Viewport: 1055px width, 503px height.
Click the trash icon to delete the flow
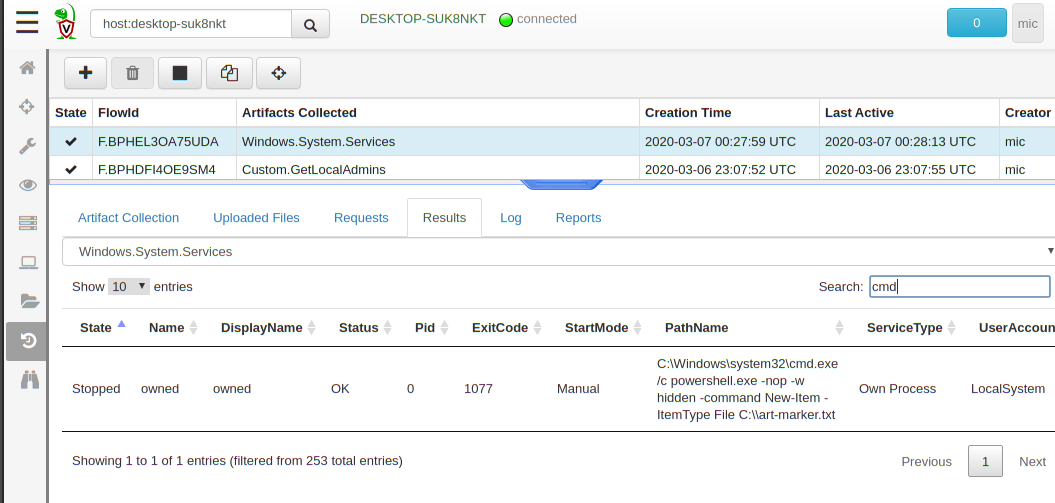132,73
